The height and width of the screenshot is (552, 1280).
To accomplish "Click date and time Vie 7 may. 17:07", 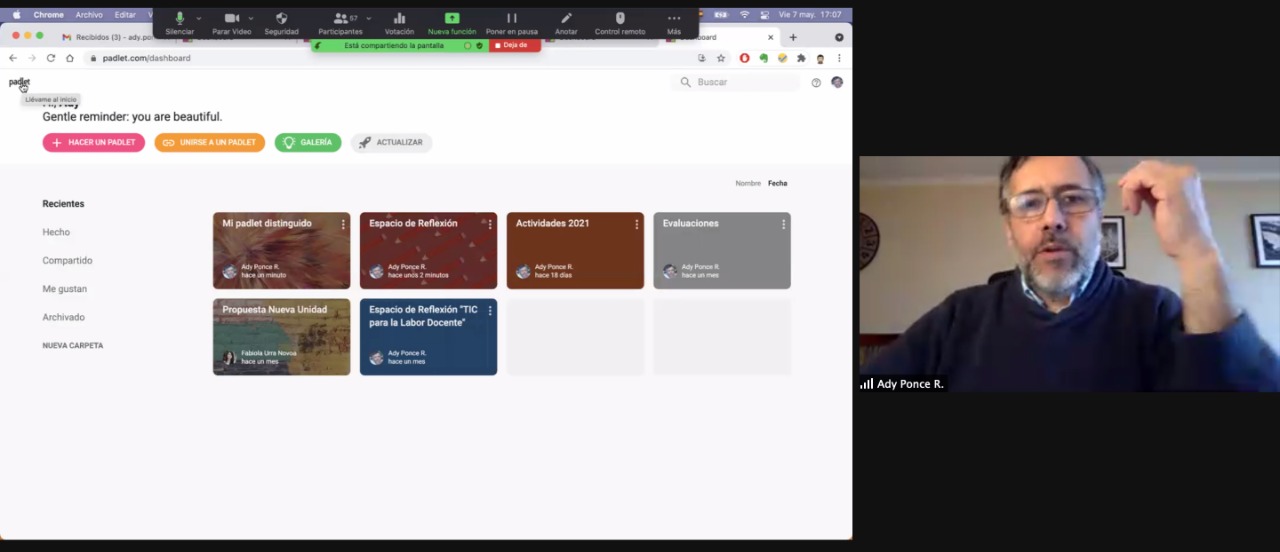I will point(809,15).
